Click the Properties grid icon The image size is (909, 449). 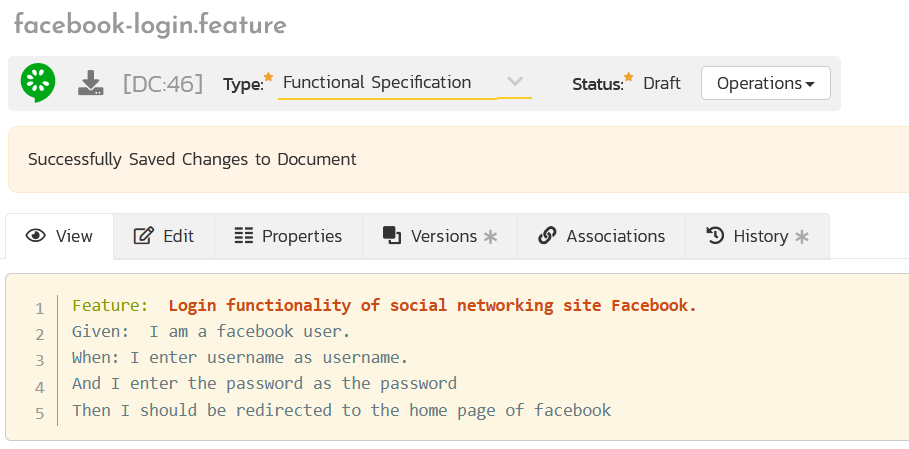click(x=243, y=236)
